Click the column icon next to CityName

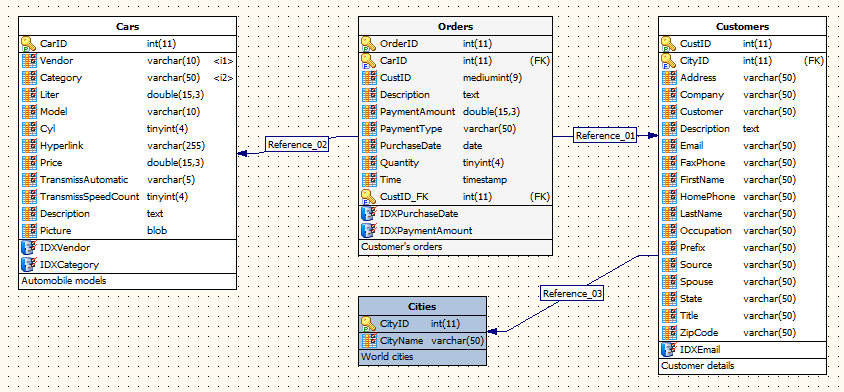click(369, 341)
